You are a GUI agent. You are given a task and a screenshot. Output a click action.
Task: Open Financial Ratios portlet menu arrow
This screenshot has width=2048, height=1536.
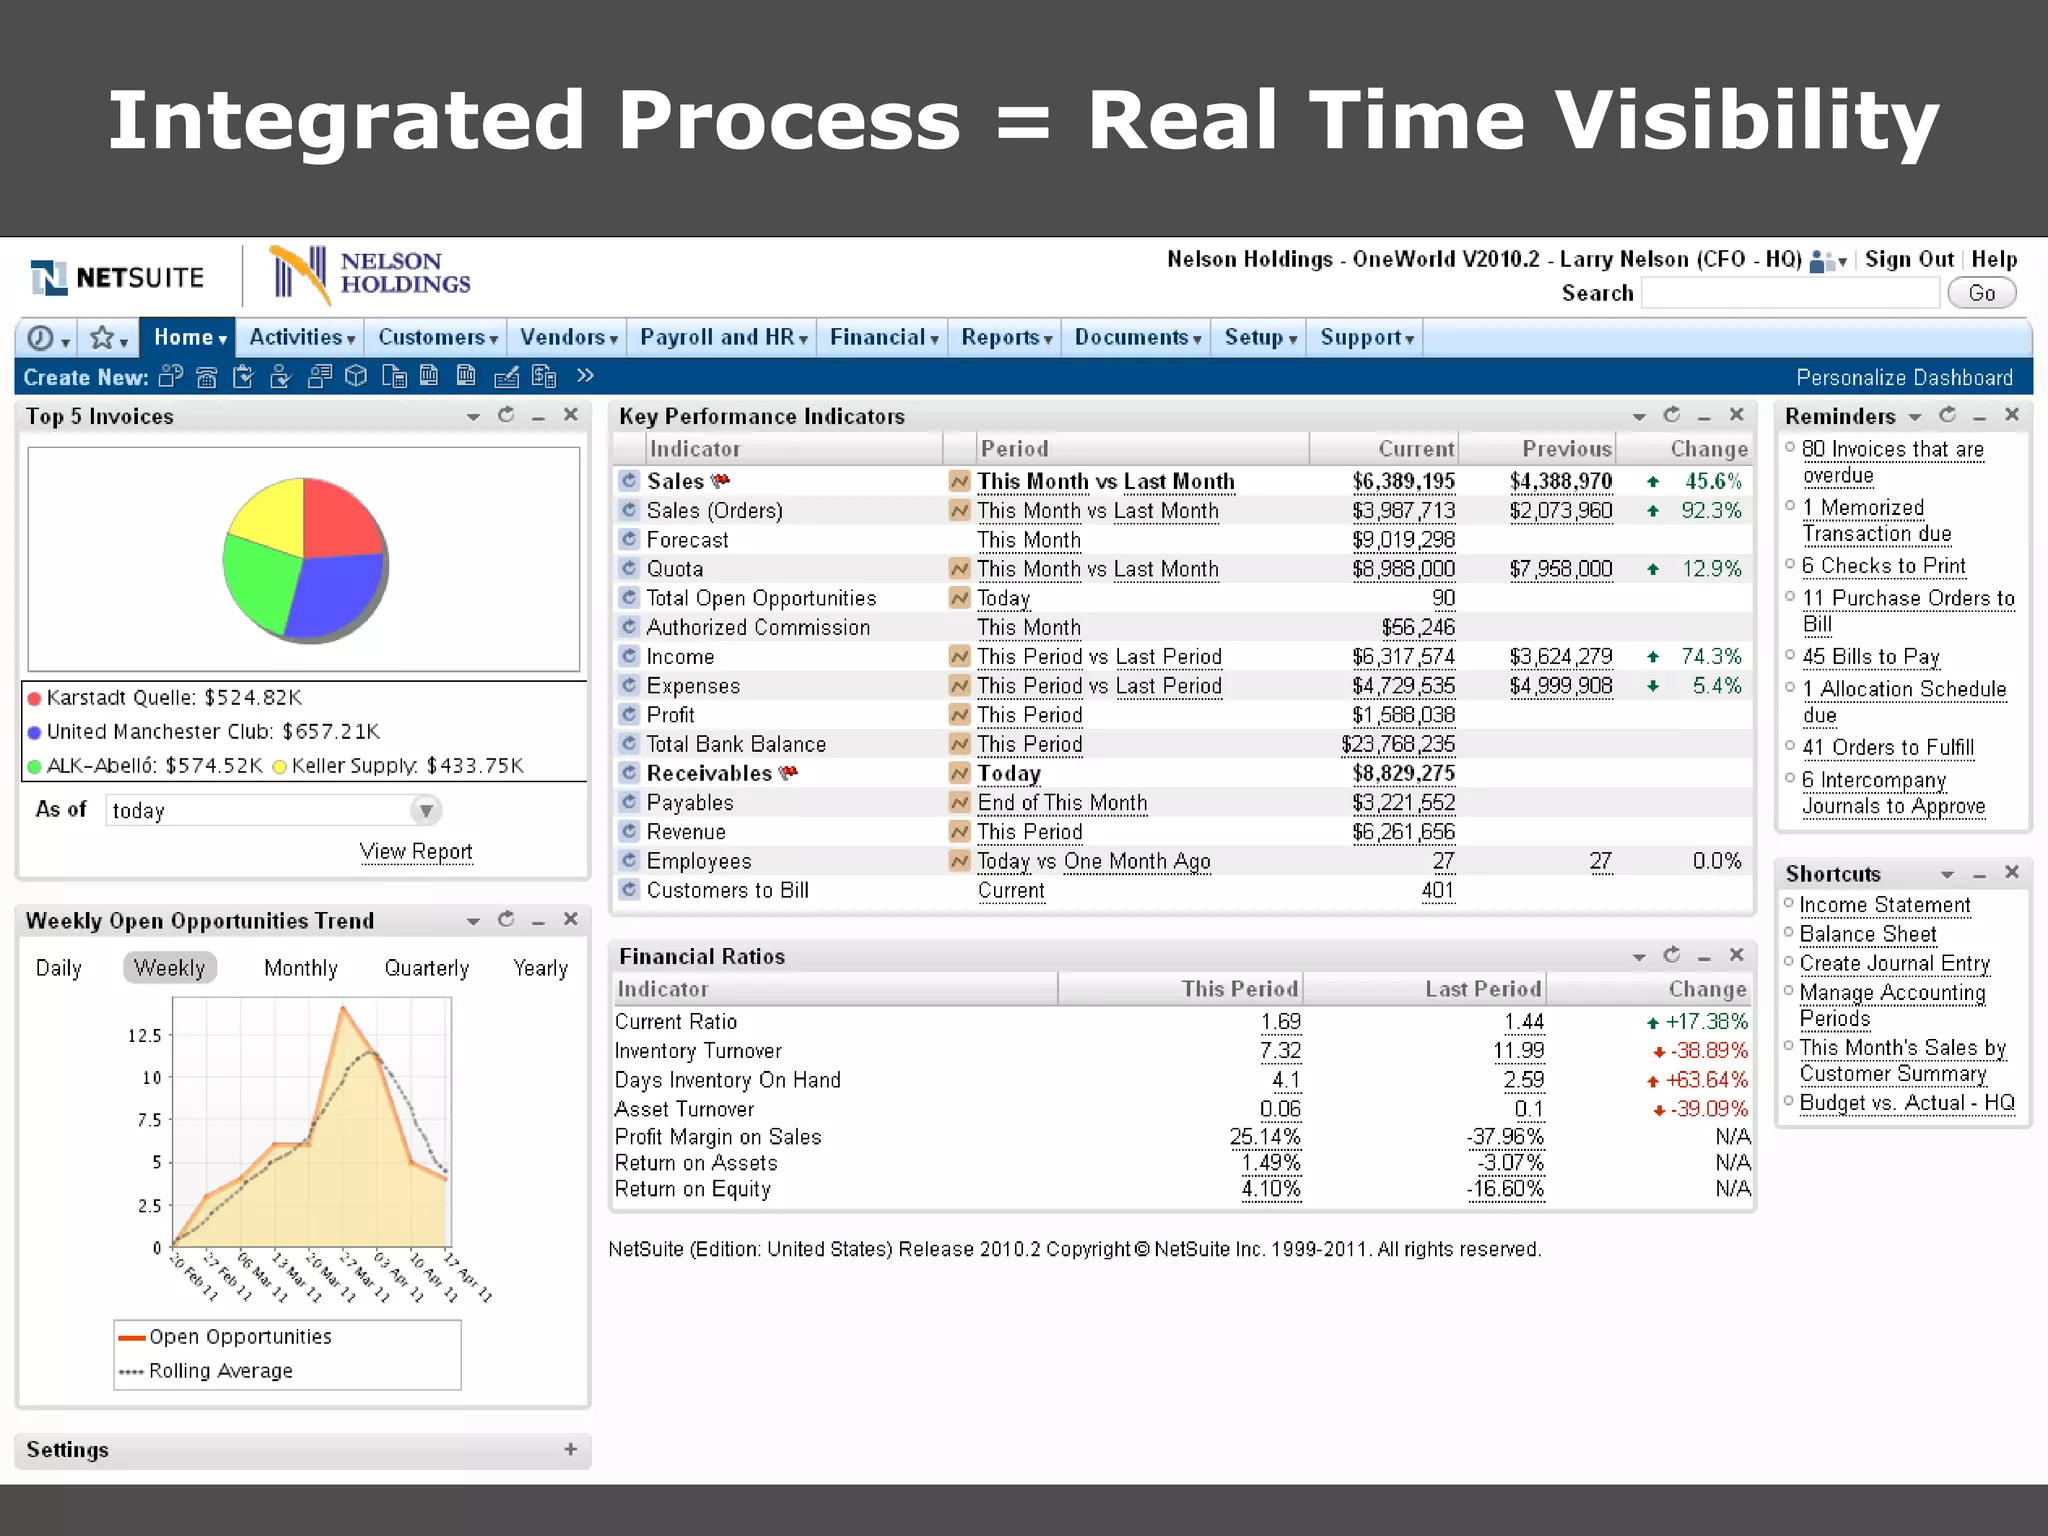(x=1639, y=957)
